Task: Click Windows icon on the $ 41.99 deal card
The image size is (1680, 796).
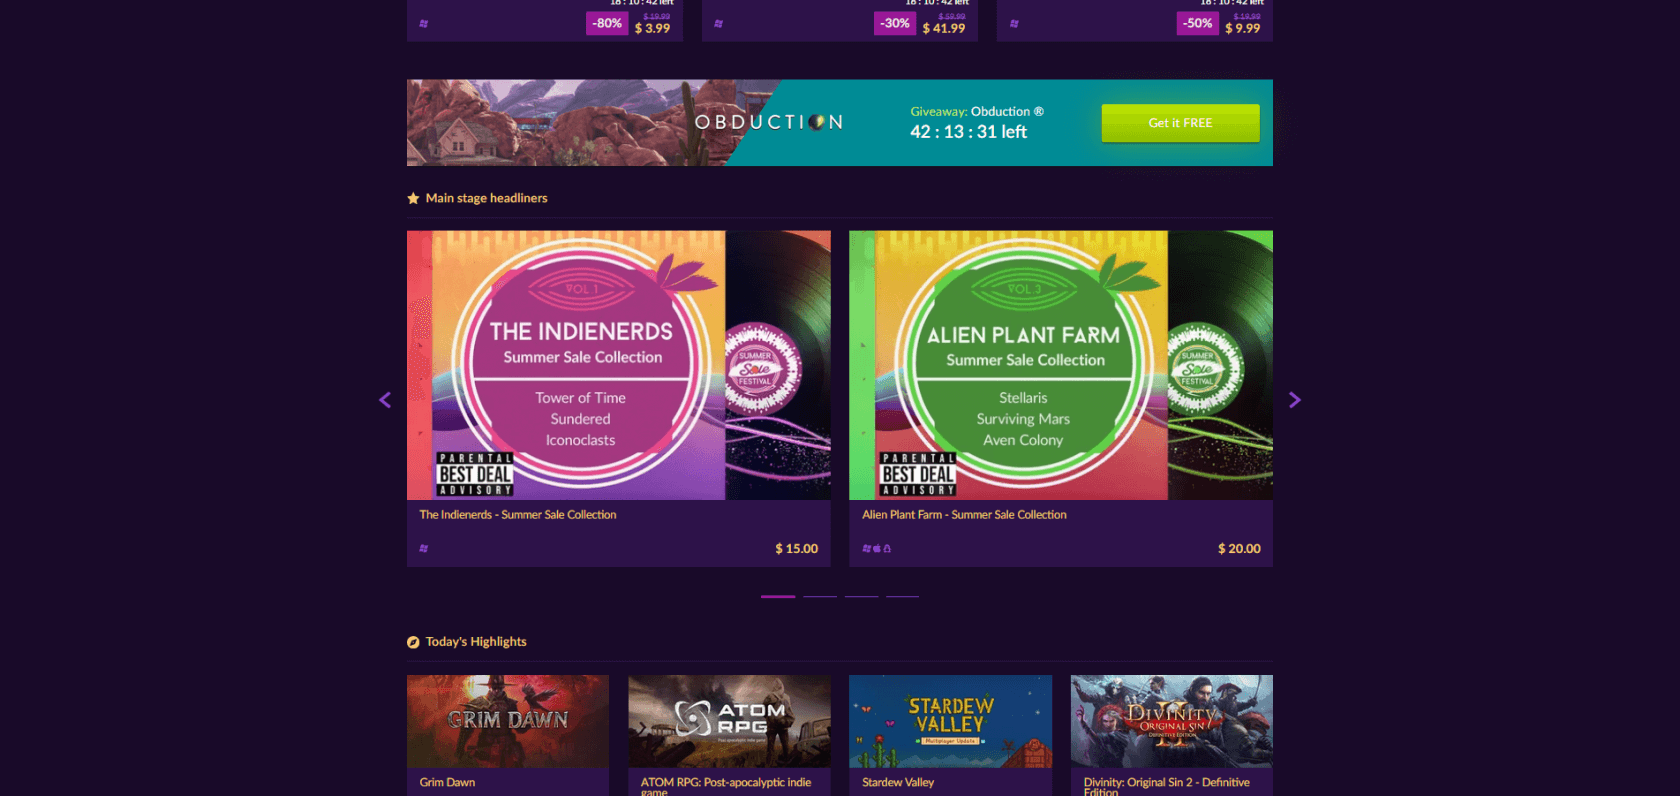Action: (x=719, y=23)
